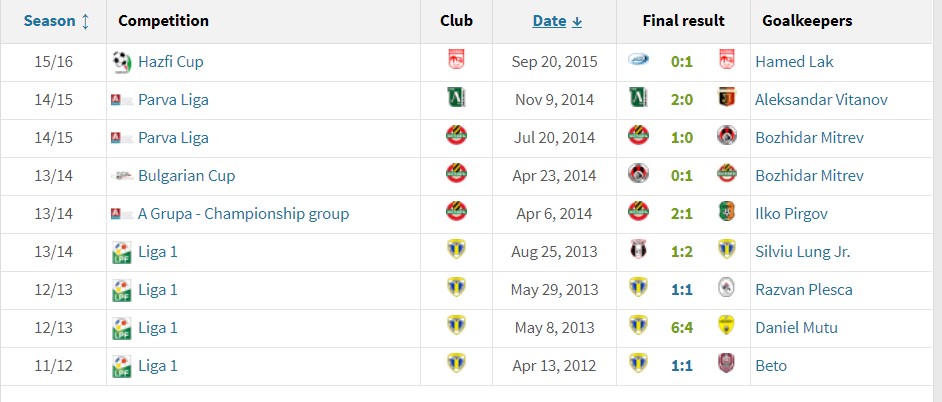This screenshot has height=402, width=942.
Task: Click the Hazfi Cup competition logo icon
Action: (122, 62)
